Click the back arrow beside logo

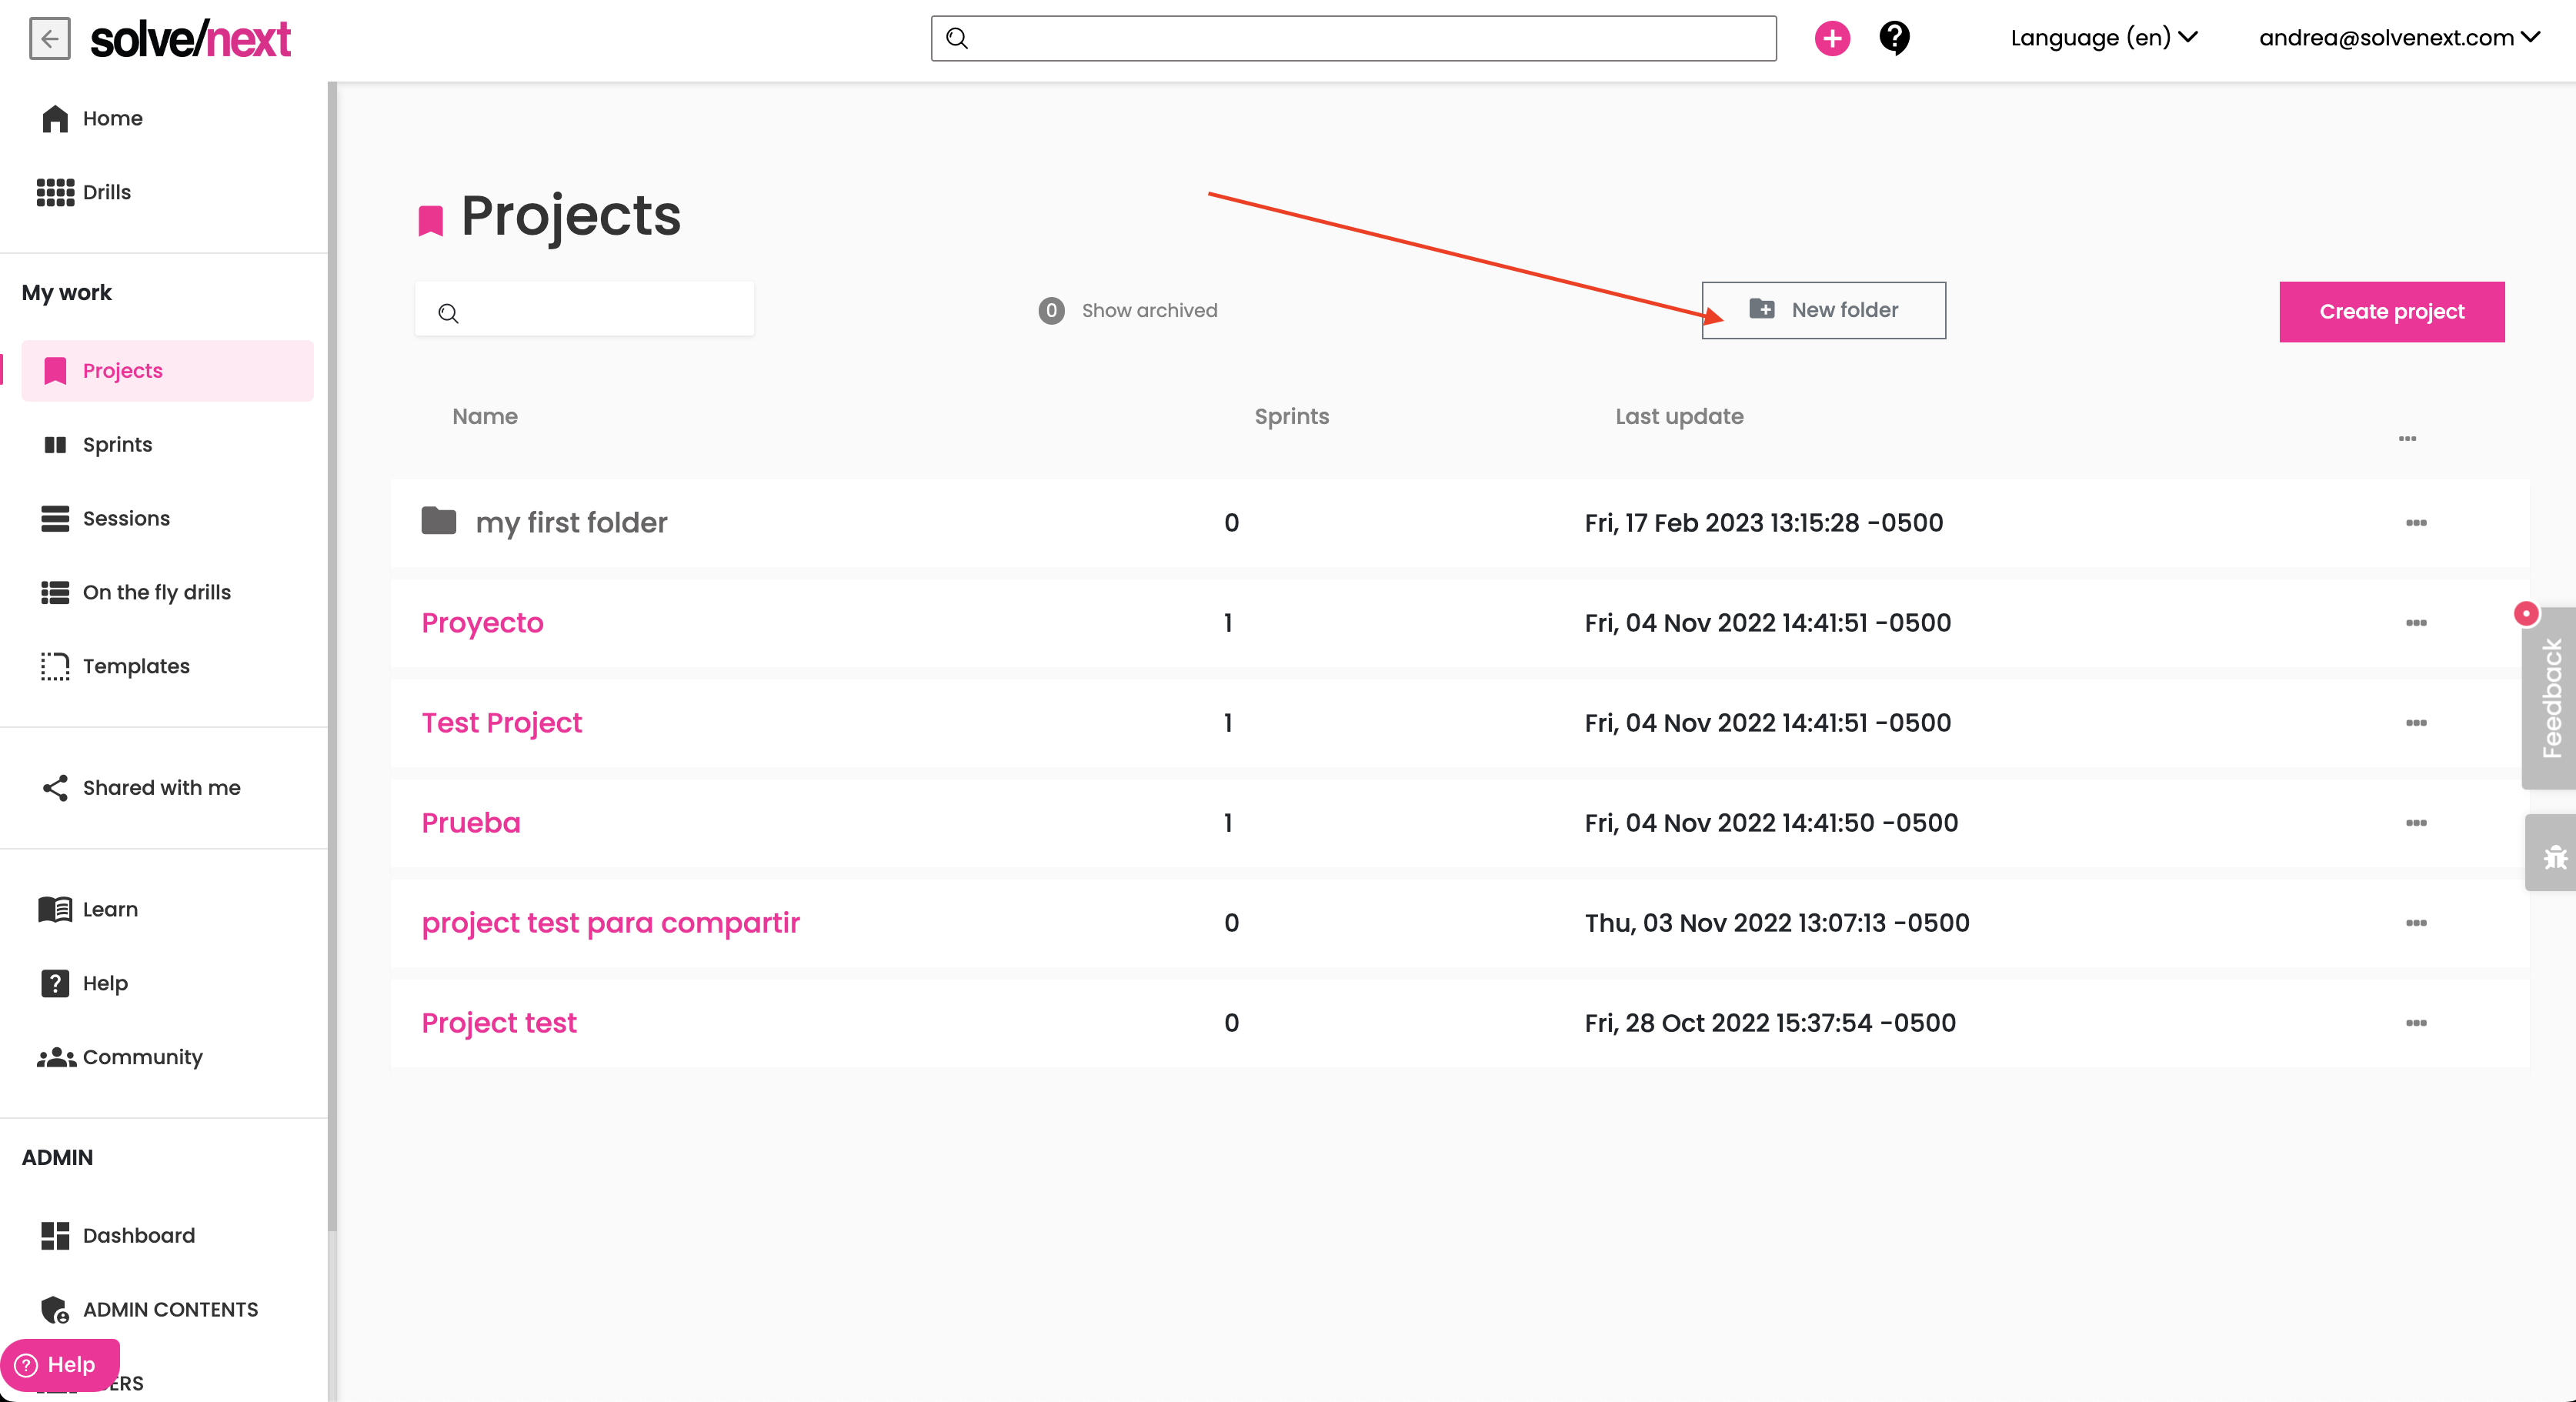point(49,39)
